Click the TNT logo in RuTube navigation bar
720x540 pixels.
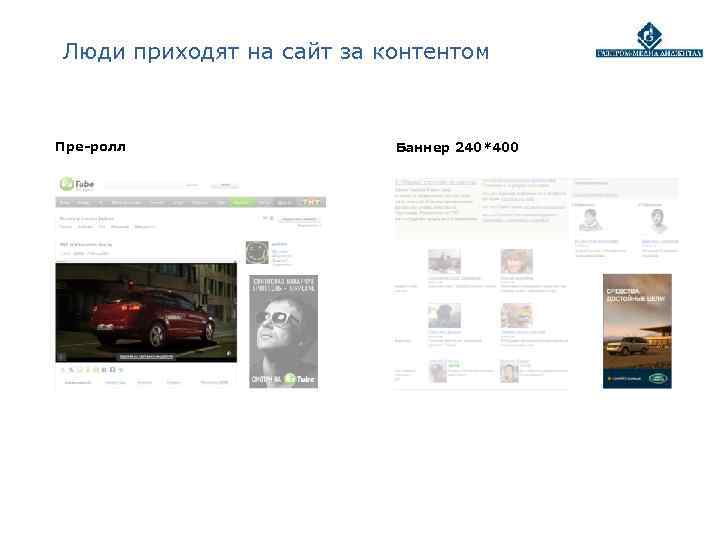tap(311, 202)
